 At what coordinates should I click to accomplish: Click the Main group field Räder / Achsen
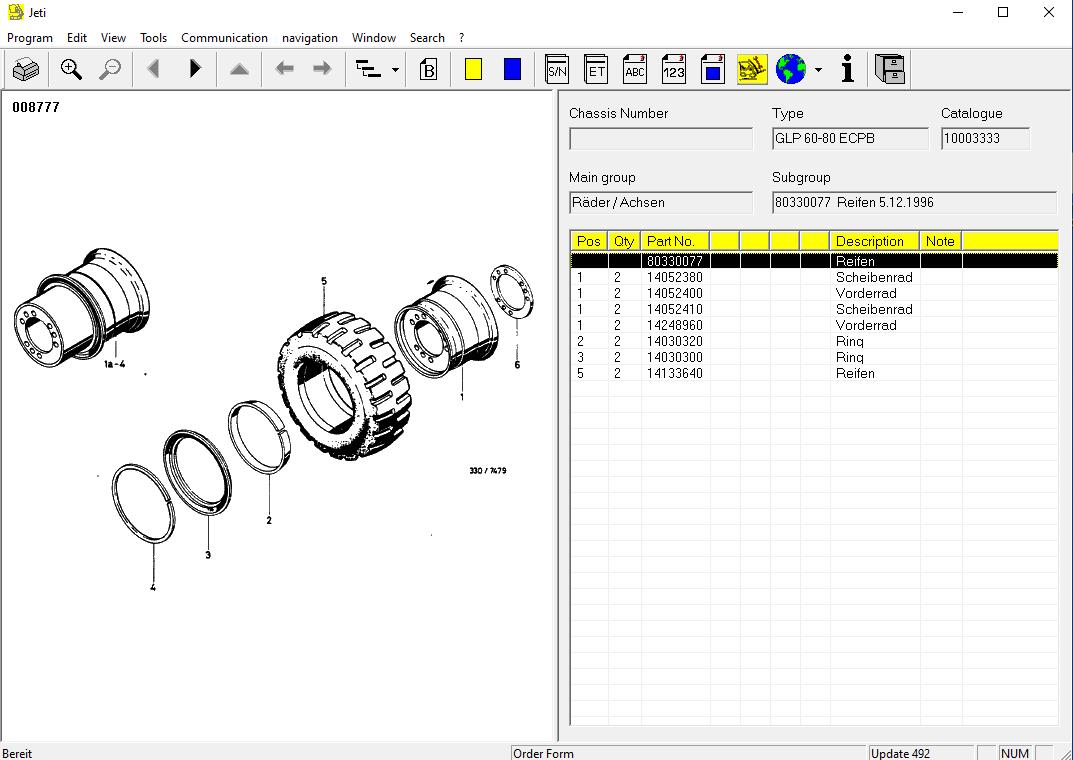[661, 202]
